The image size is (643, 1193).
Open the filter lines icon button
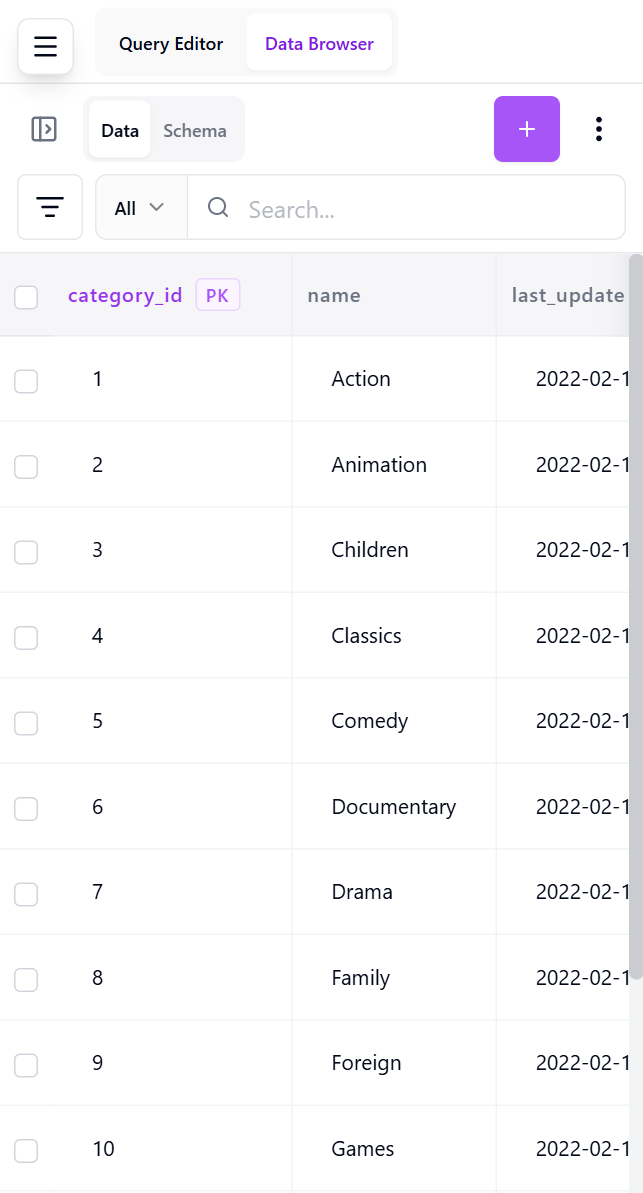click(x=50, y=207)
